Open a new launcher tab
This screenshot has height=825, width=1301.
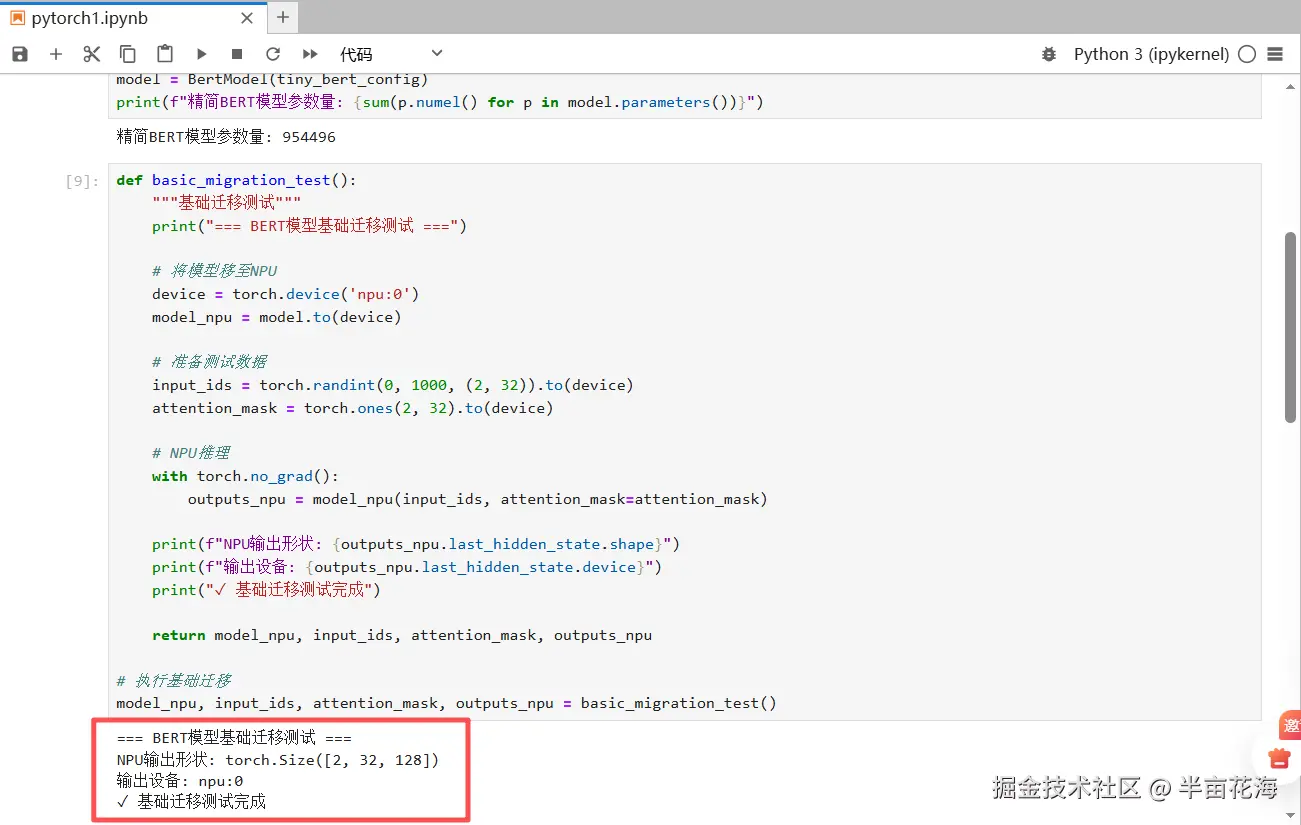pyautogui.click(x=283, y=17)
